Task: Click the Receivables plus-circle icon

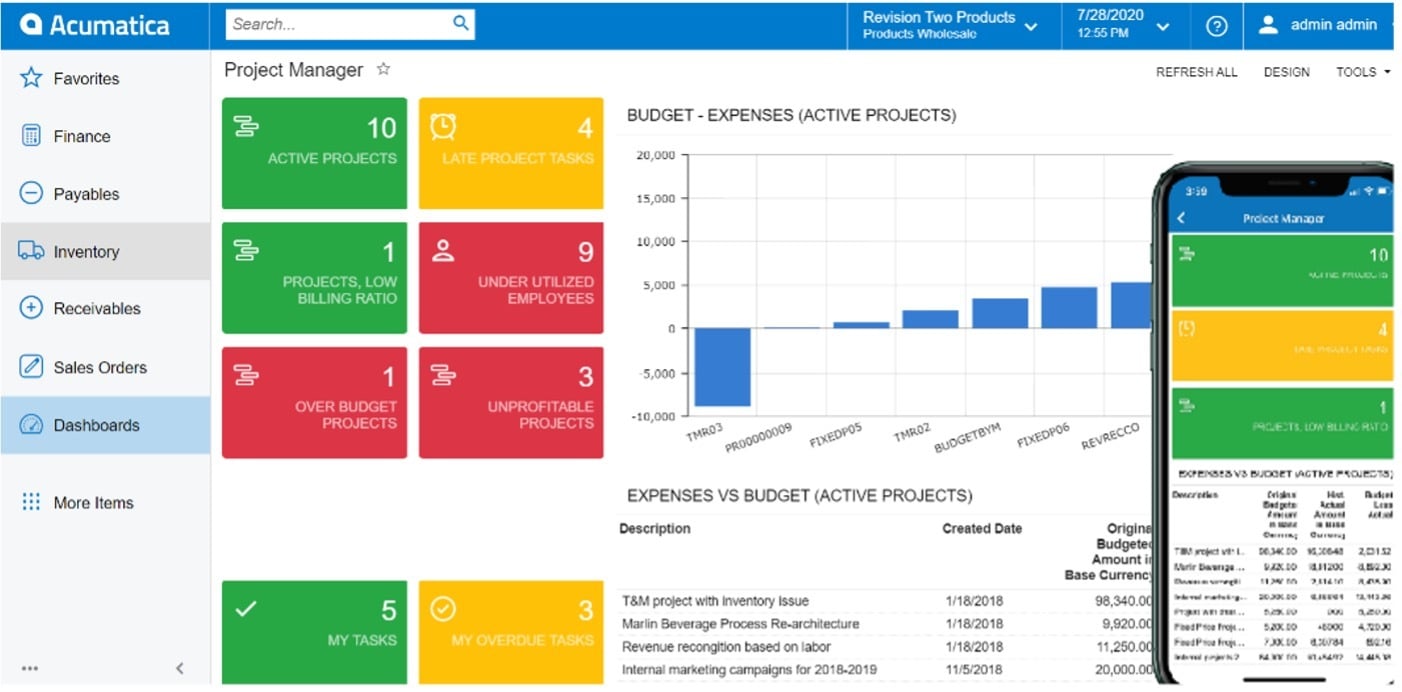Action: point(31,308)
